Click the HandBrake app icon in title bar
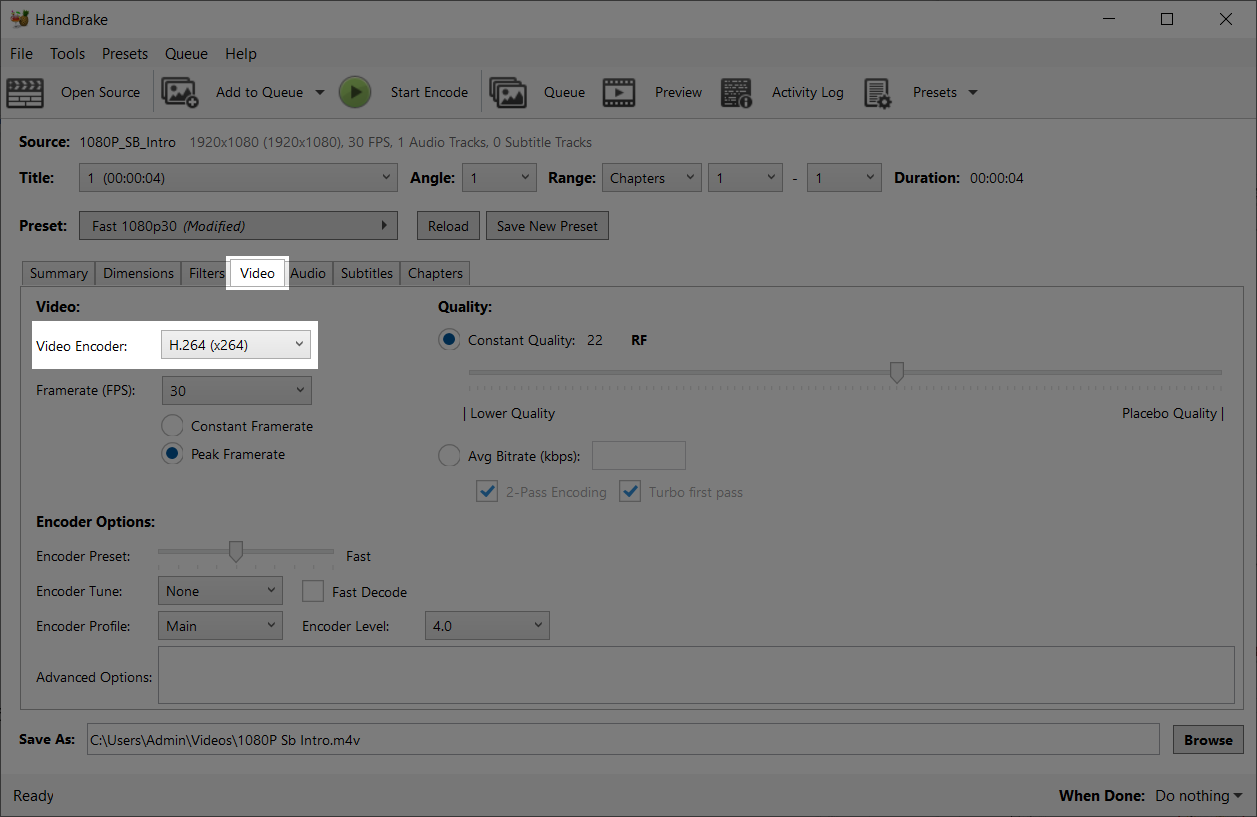This screenshot has height=817, width=1257. (x=18, y=19)
